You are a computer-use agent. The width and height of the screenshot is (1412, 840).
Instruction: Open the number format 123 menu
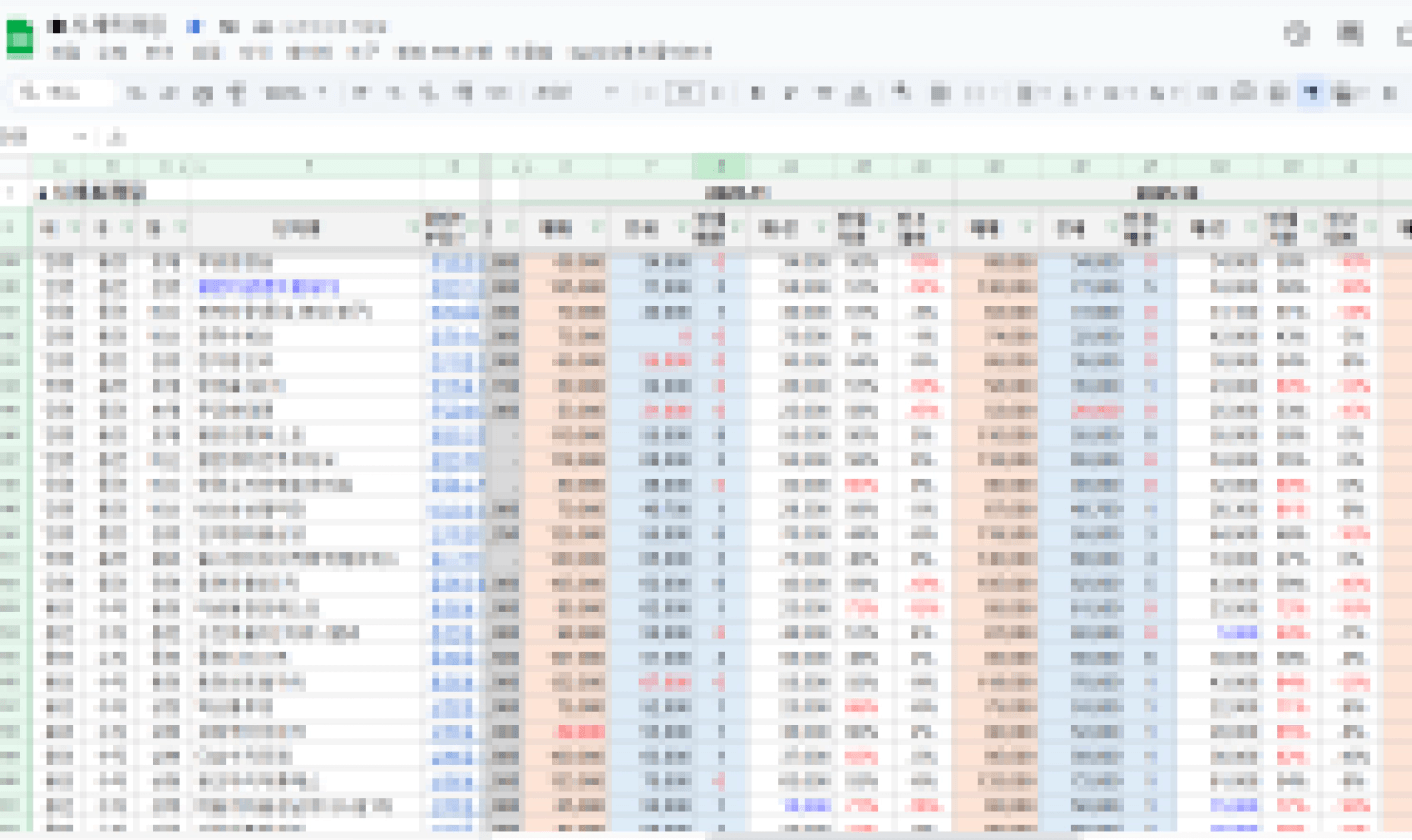coord(497,94)
